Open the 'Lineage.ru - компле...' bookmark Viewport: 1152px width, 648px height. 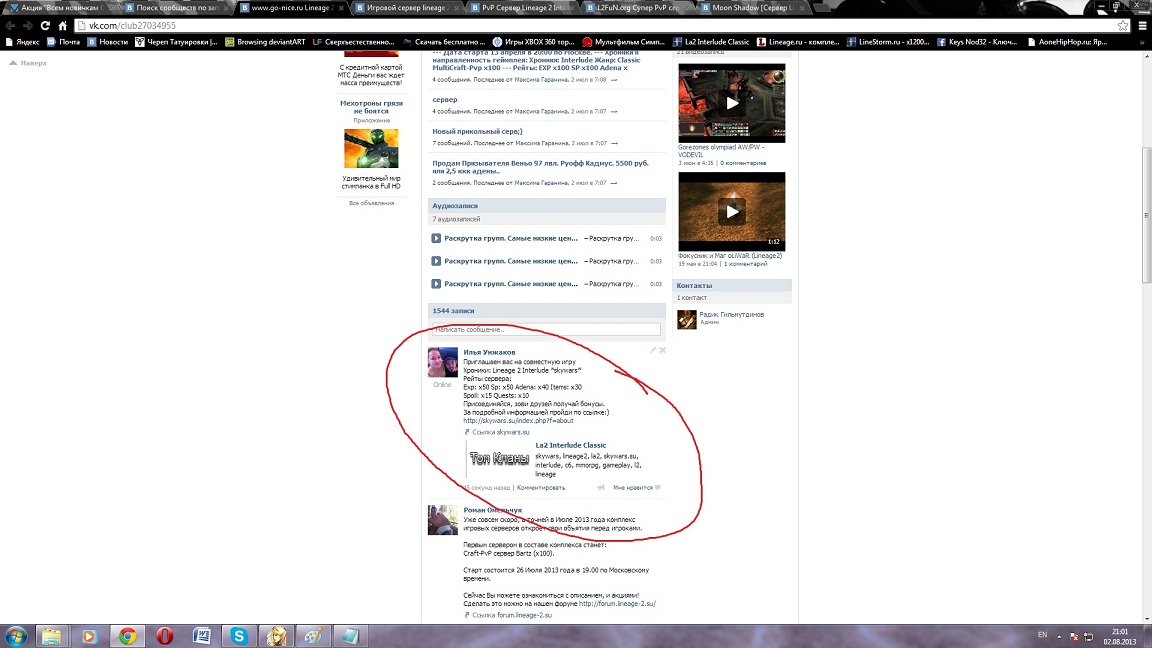point(798,42)
